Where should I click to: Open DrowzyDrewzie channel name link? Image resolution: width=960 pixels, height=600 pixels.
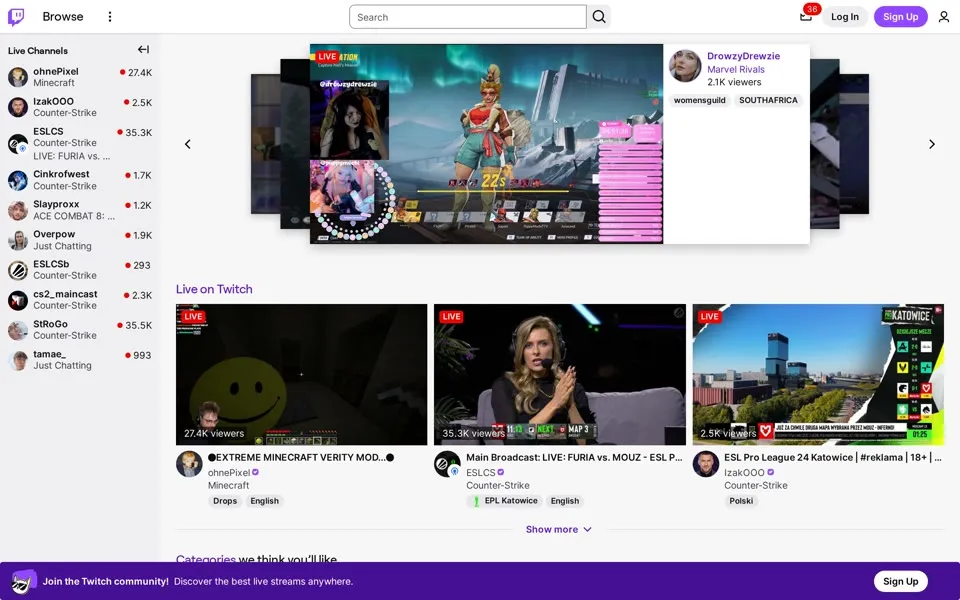743,56
